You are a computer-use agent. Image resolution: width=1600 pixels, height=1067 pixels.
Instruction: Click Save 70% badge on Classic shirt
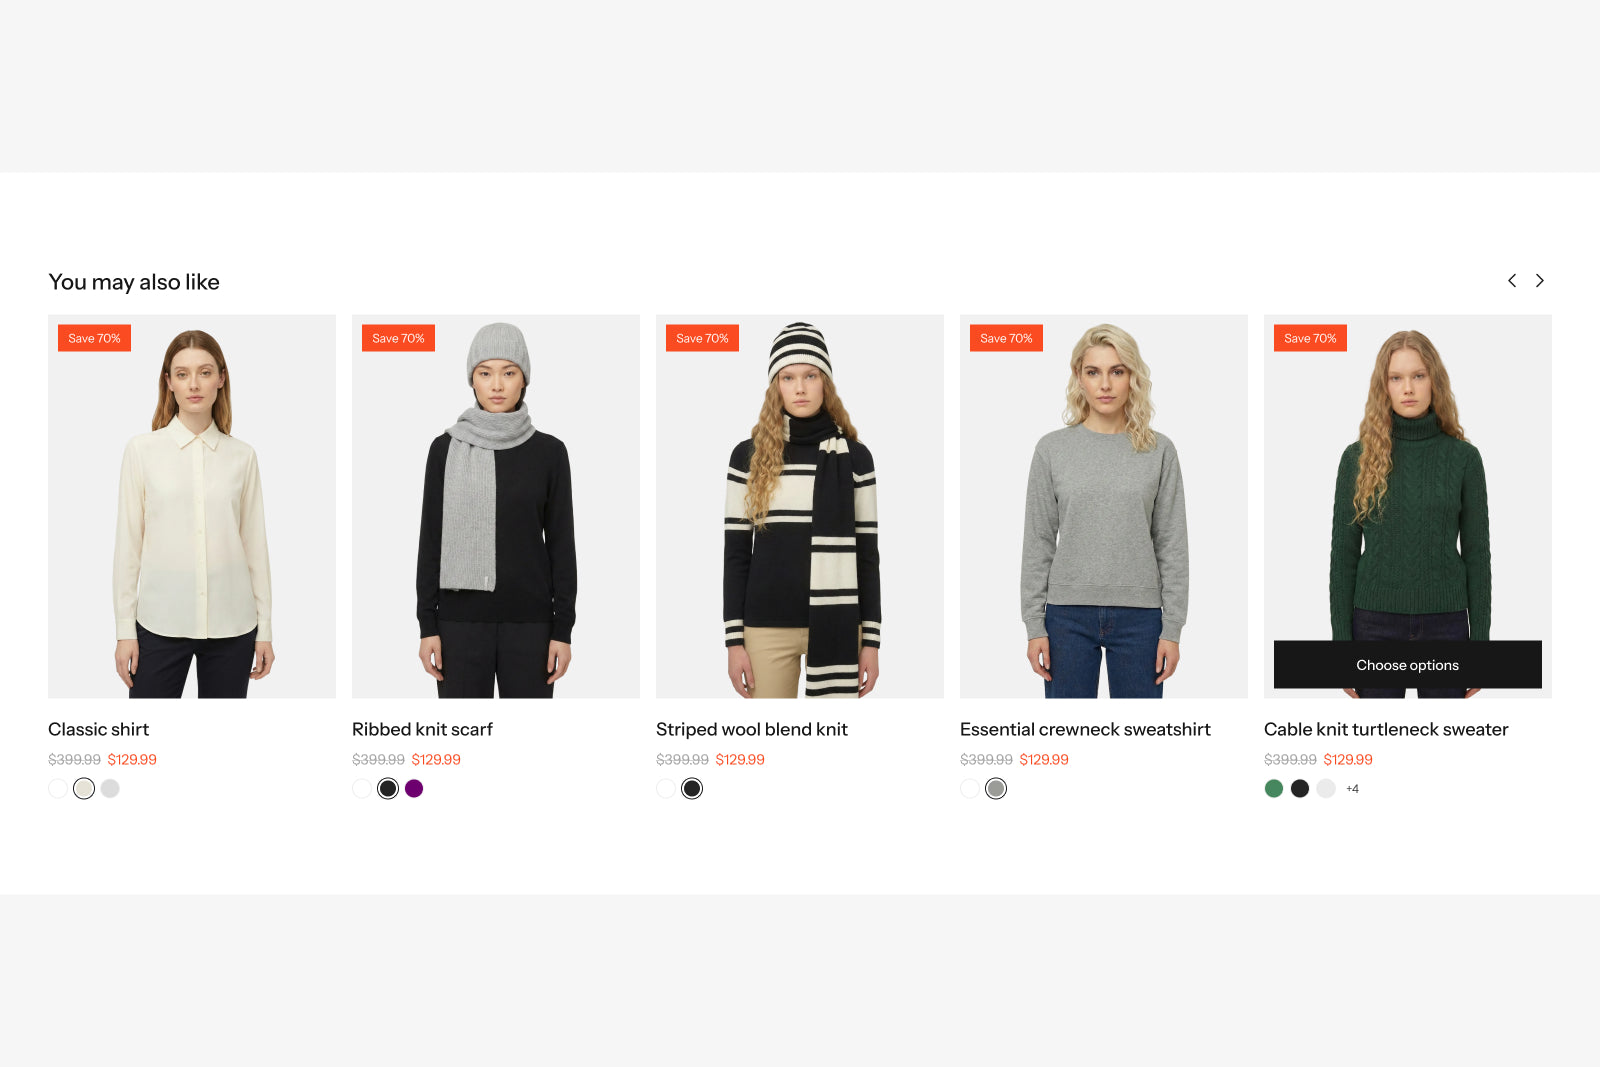coord(94,338)
